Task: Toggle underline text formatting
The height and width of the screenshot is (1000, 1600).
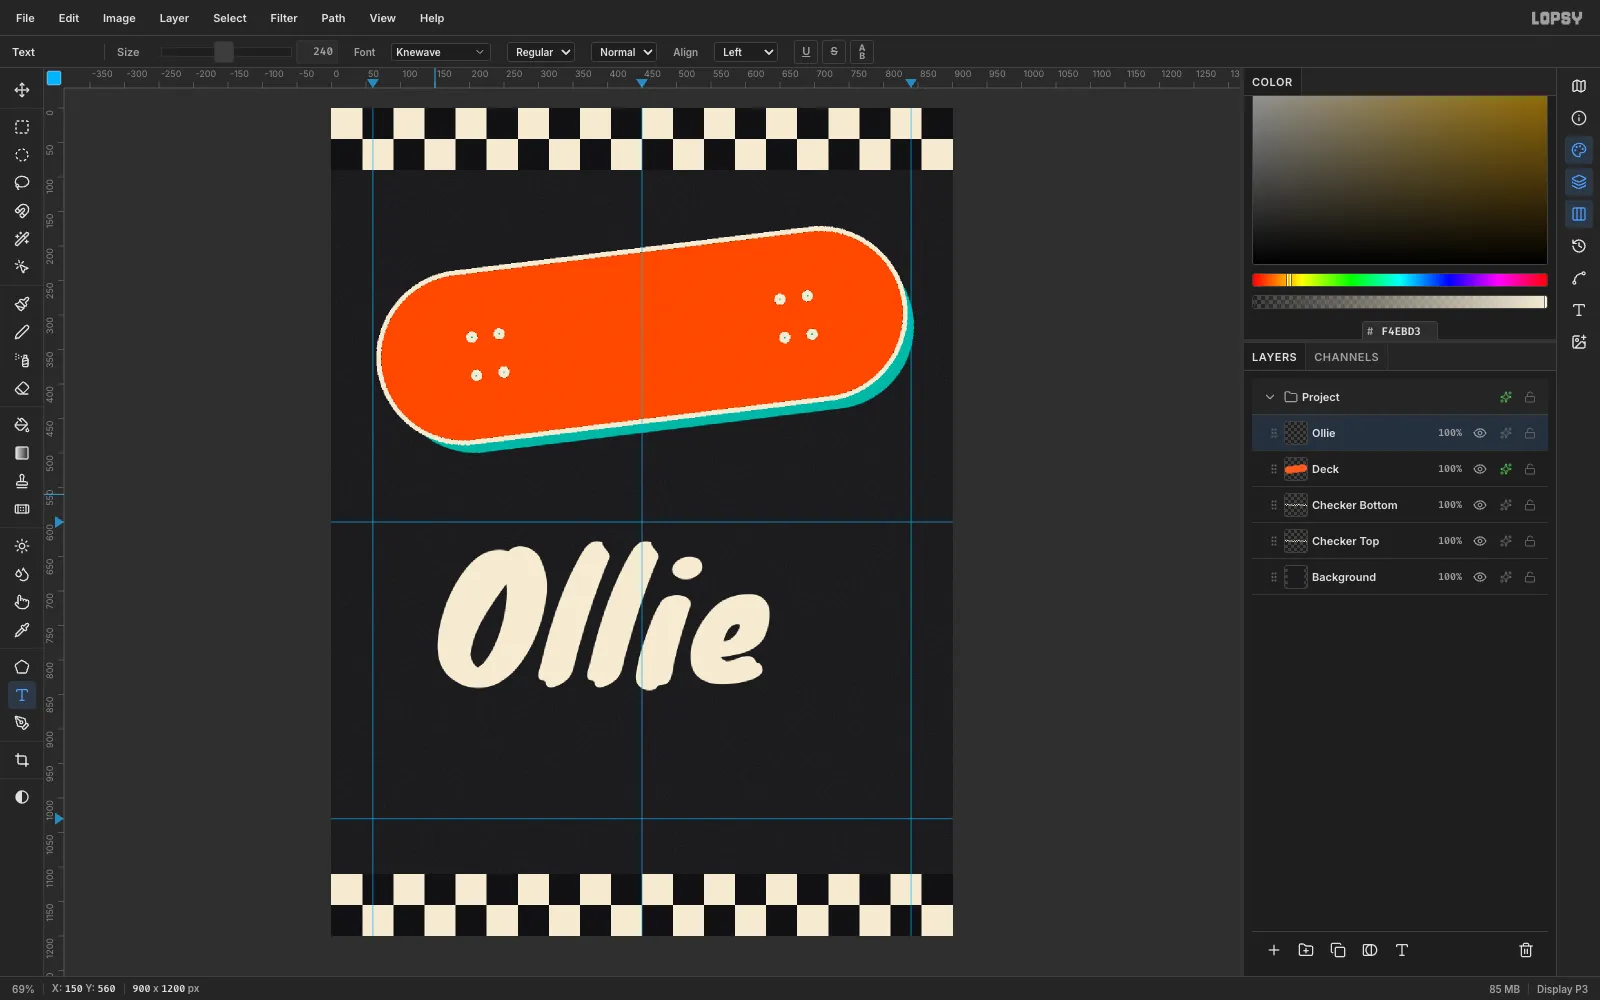Action: tap(806, 52)
